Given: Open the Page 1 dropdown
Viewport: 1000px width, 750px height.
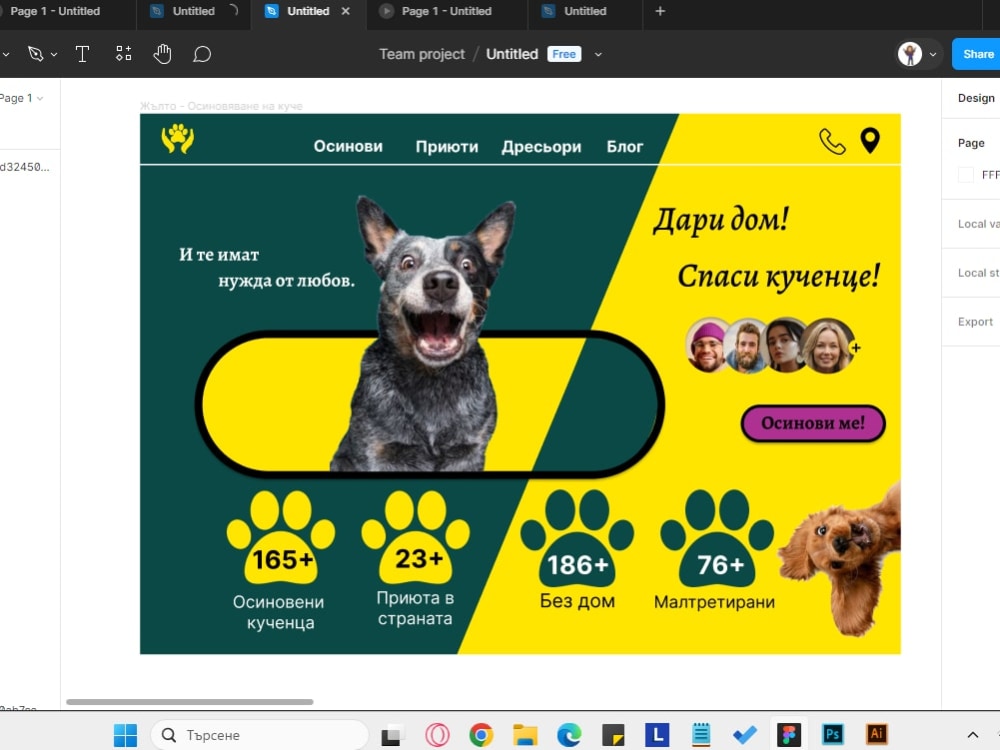Looking at the screenshot, I should [x=22, y=98].
